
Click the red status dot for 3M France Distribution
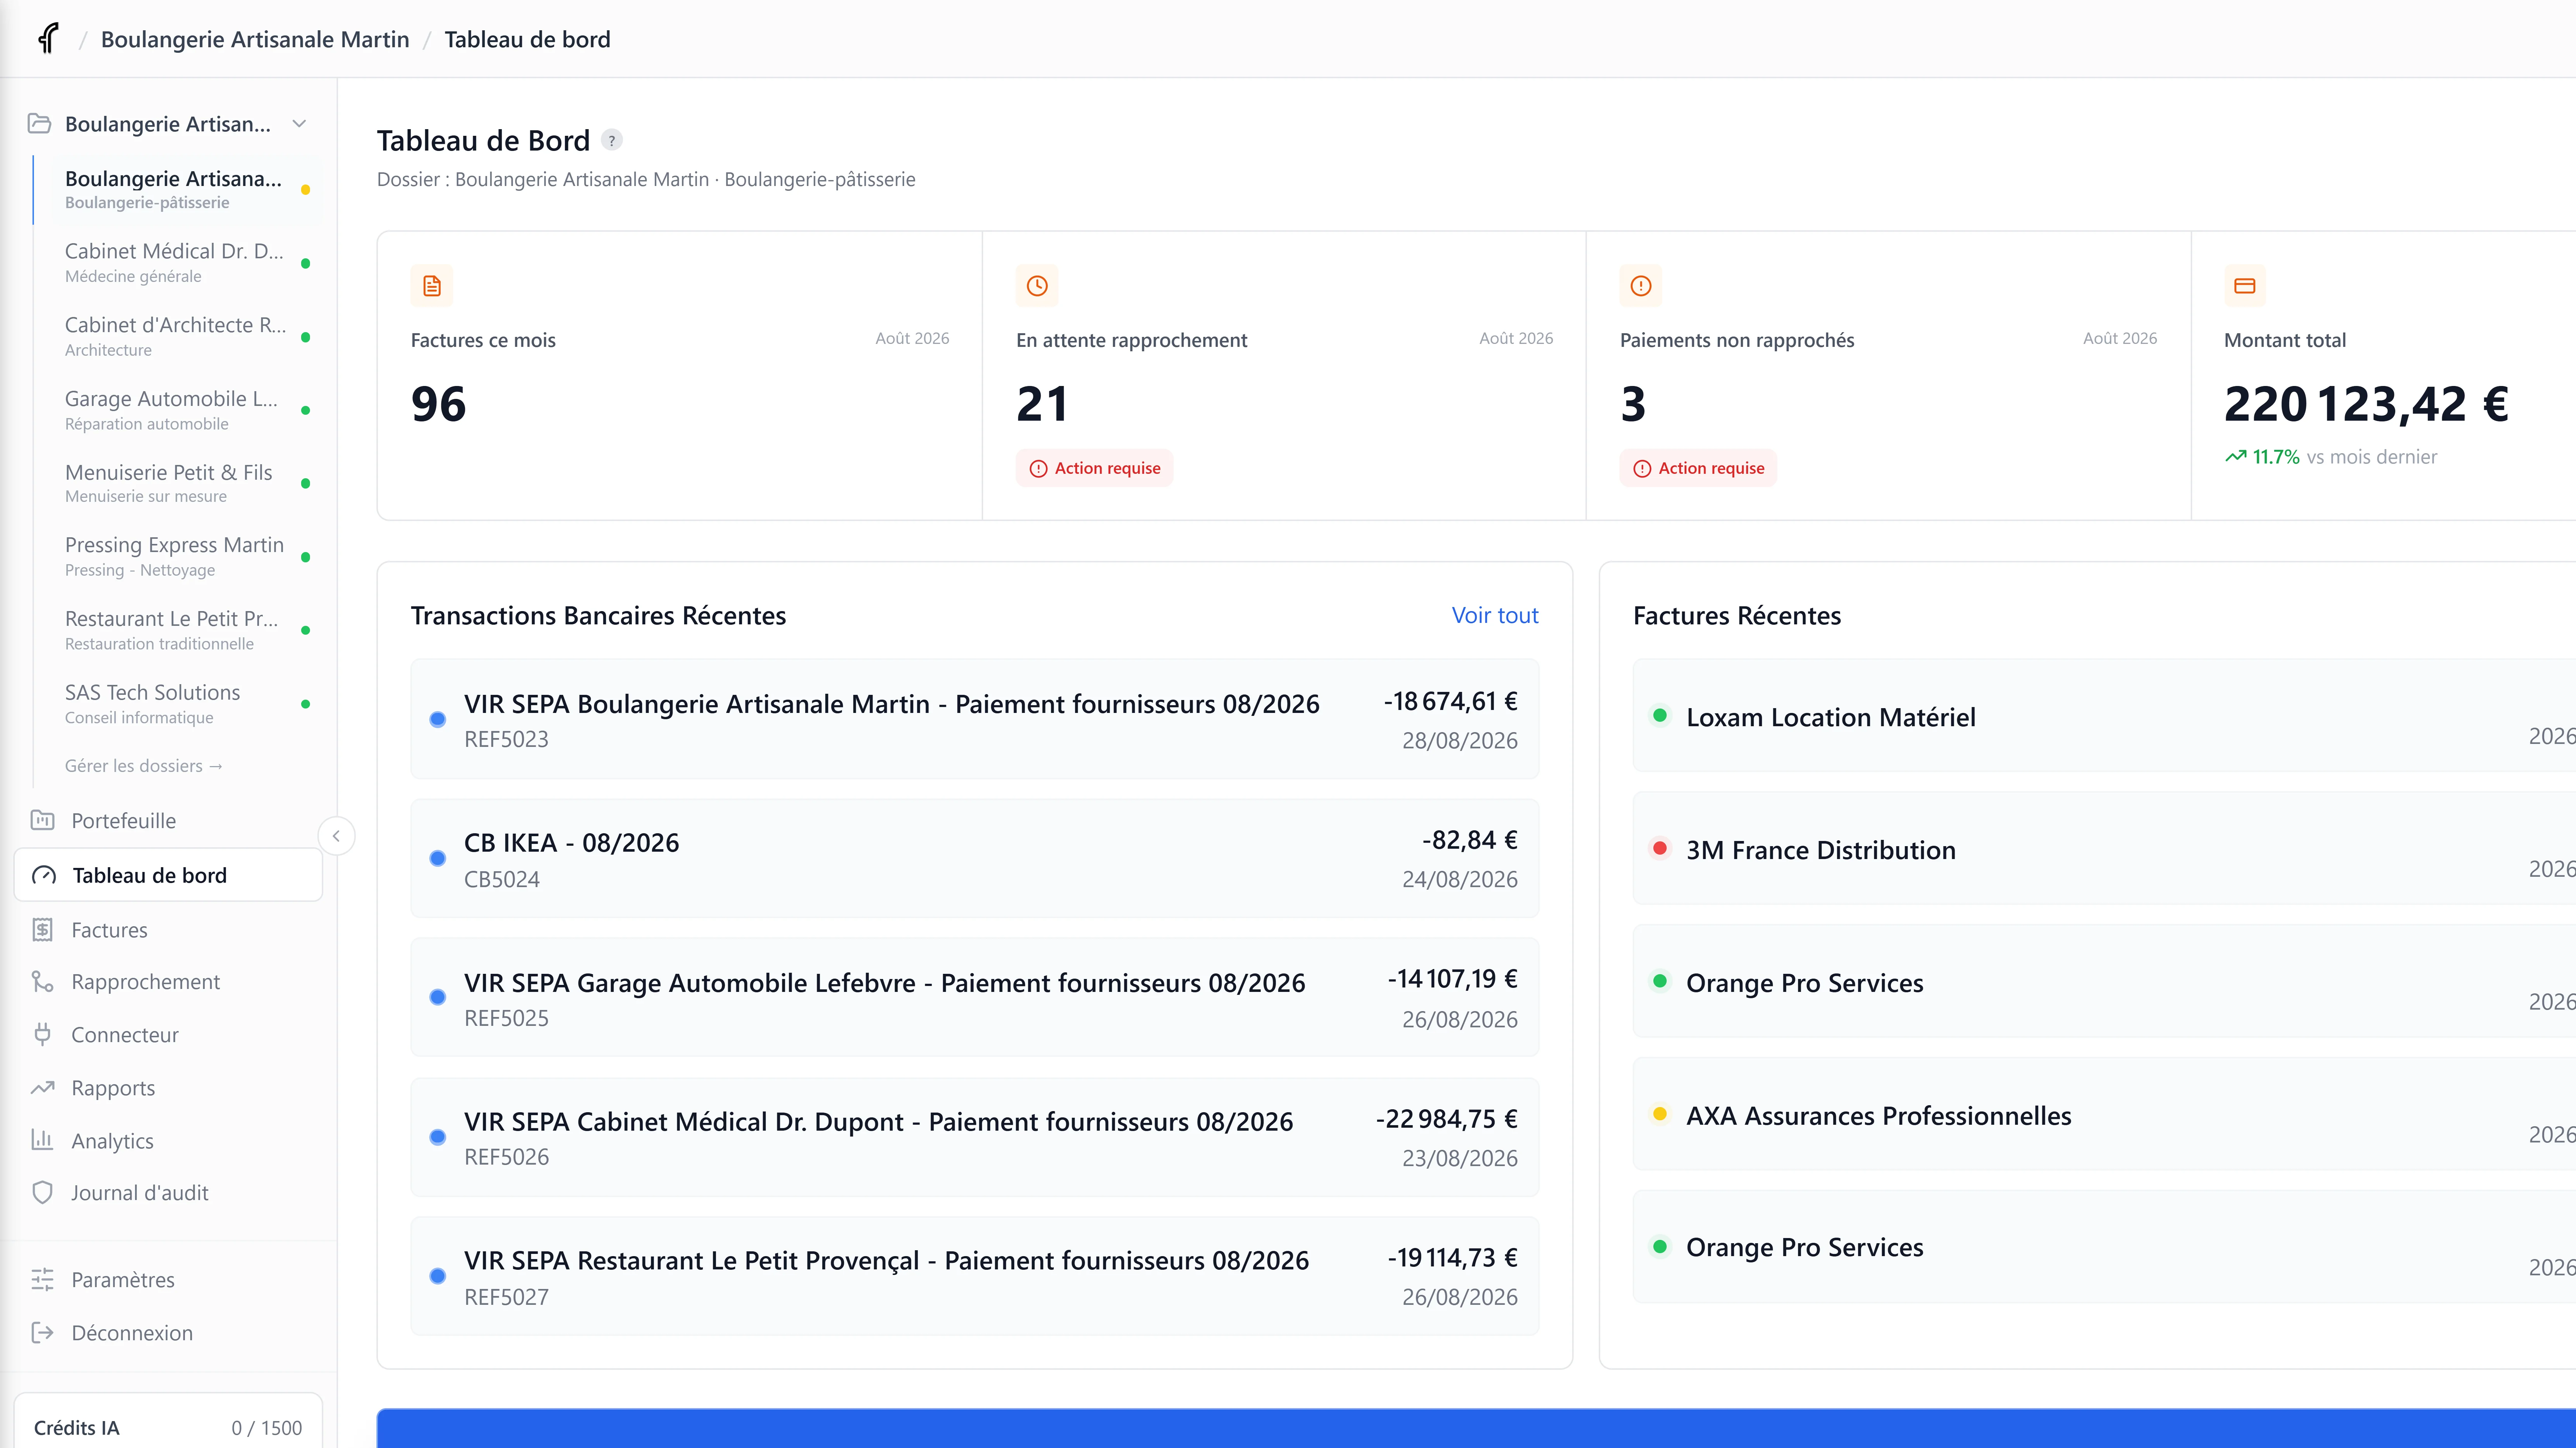[x=1660, y=848]
